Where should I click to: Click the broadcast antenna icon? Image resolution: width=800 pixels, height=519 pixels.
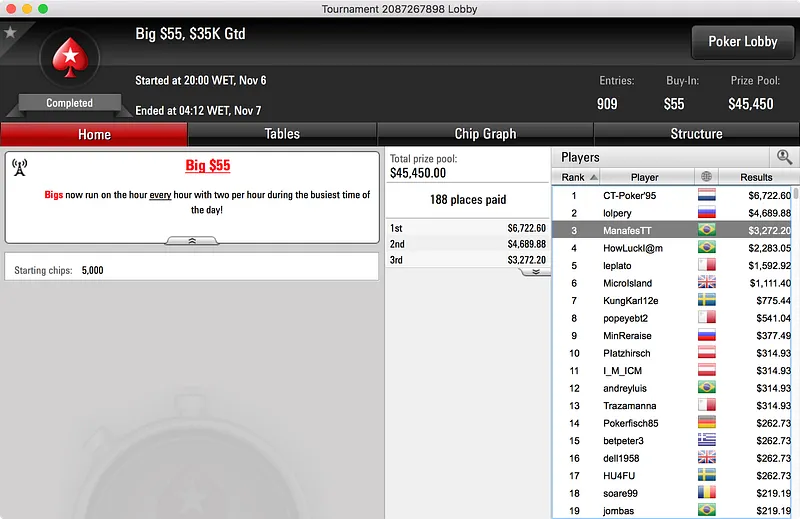pyautogui.click(x=19, y=167)
